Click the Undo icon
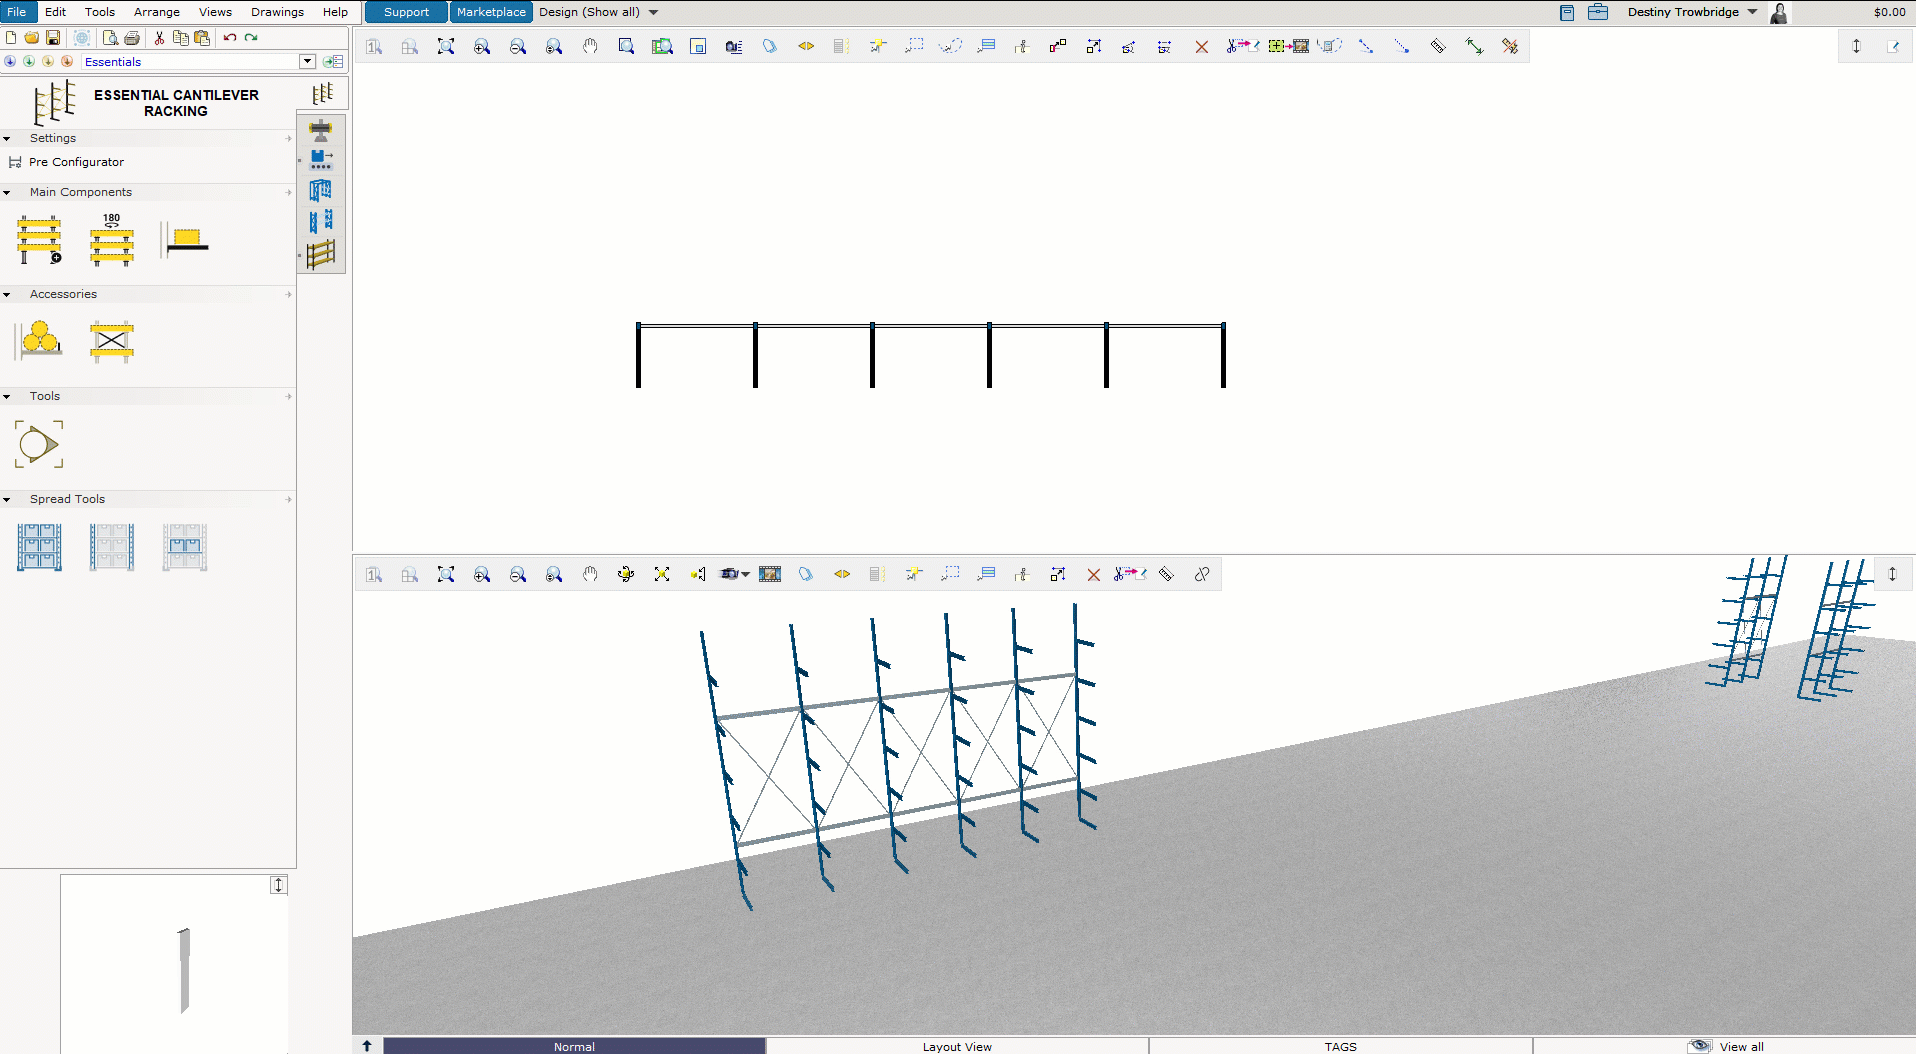 click(229, 37)
